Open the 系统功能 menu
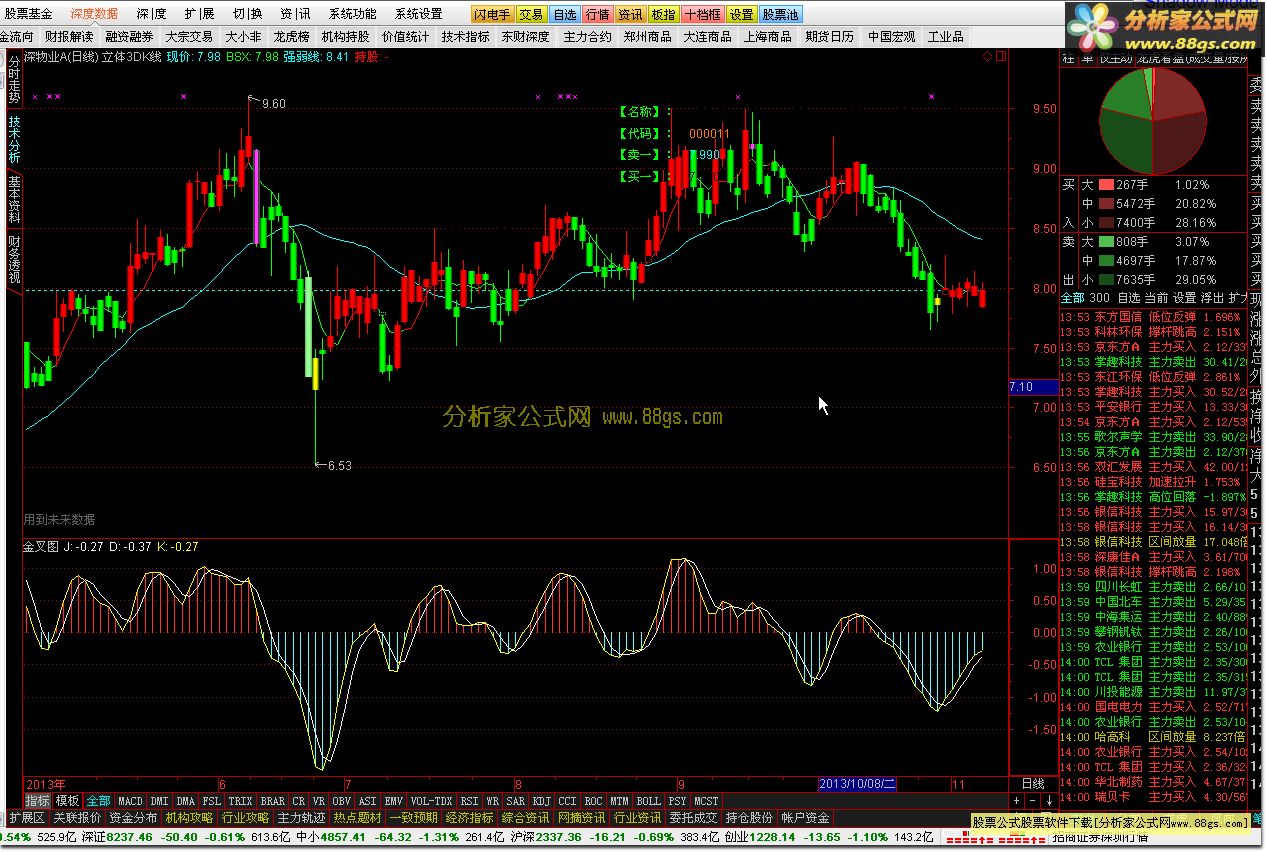1267x852 pixels. click(x=353, y=14)
